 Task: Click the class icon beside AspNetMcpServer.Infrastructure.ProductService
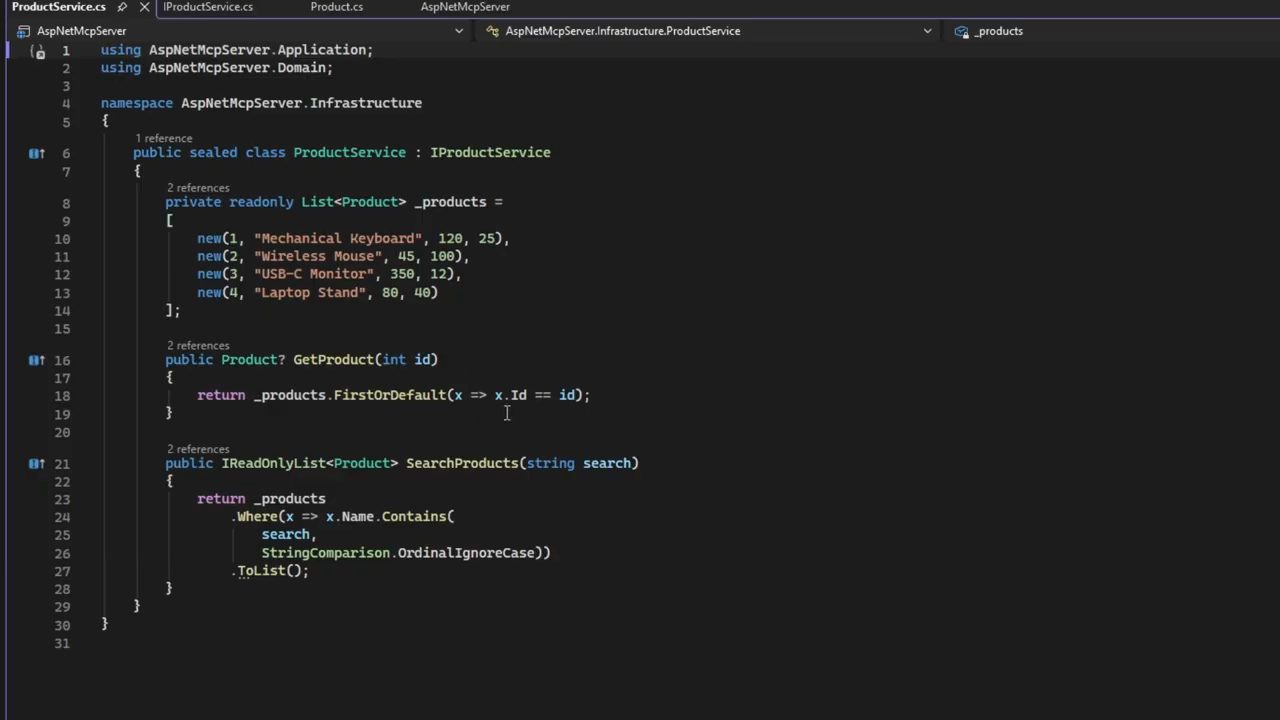click(493, 31)
